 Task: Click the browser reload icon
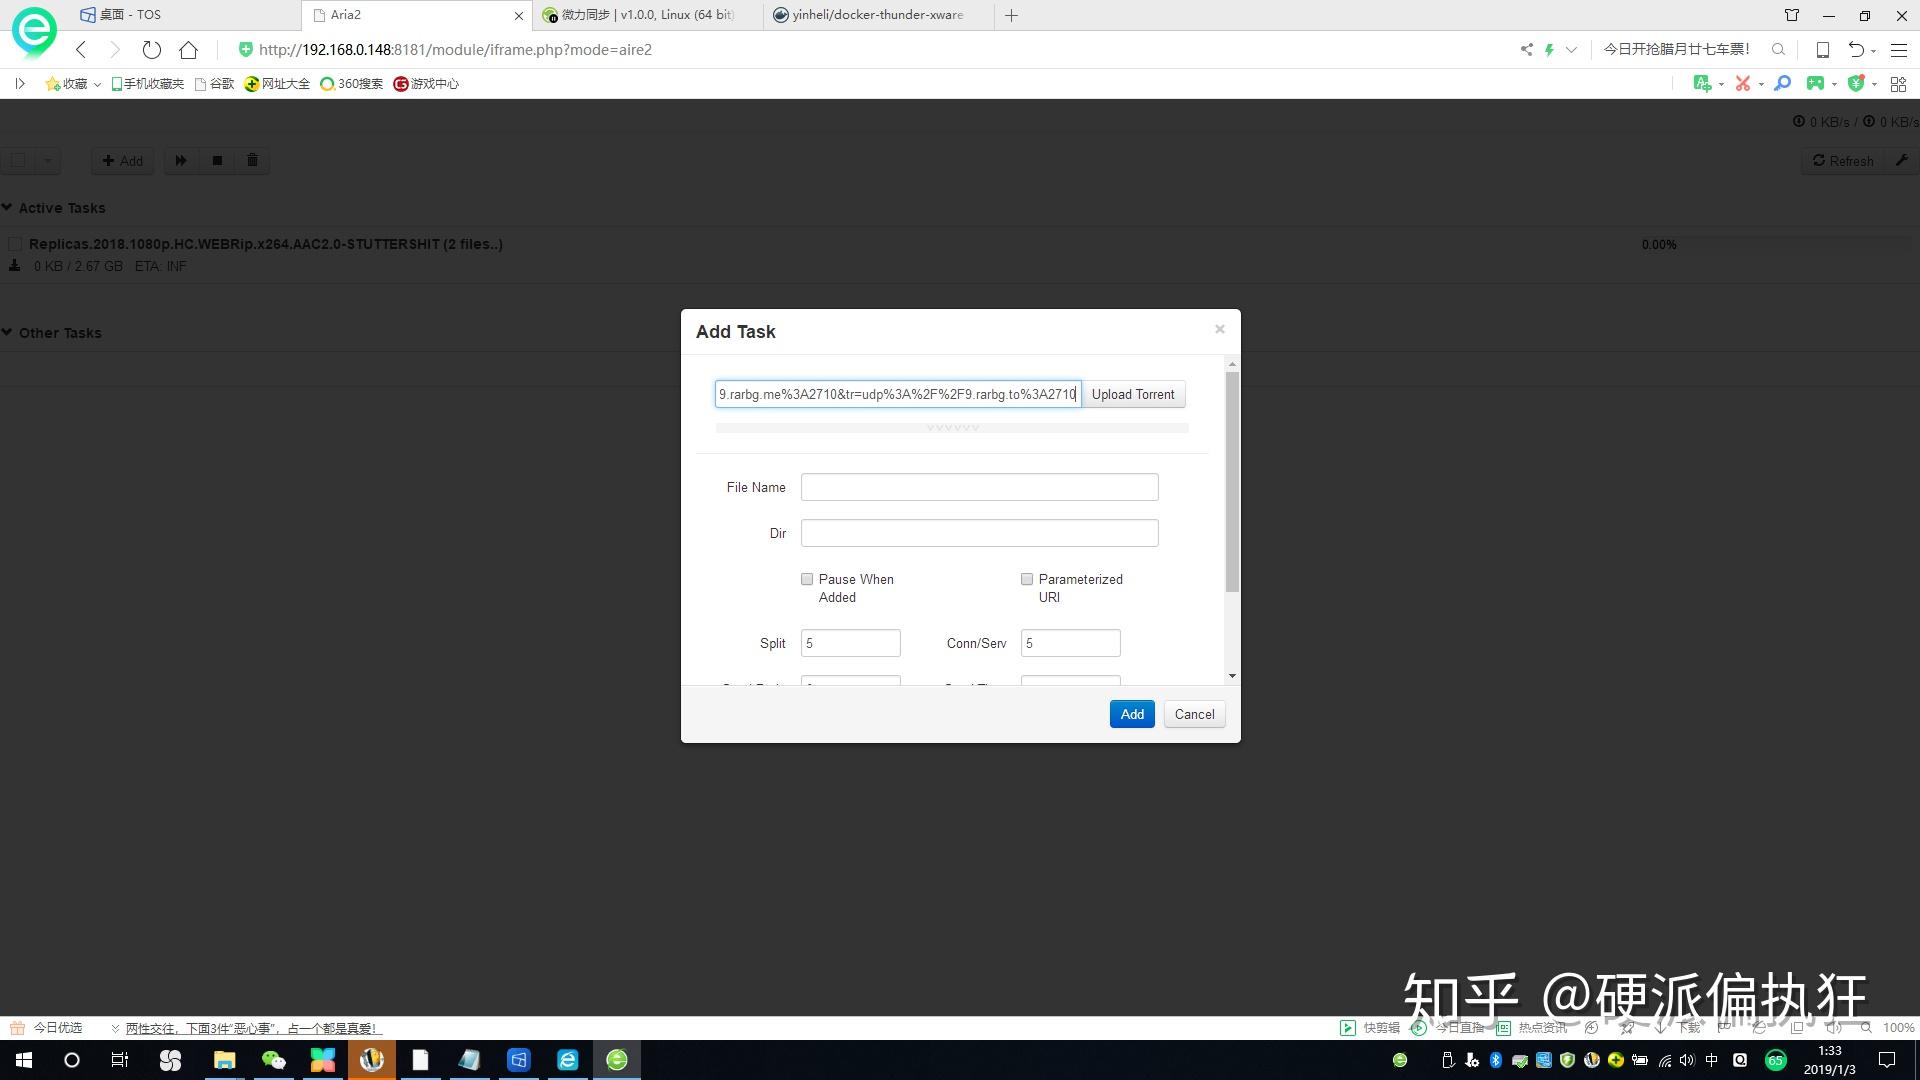(151, 50)
